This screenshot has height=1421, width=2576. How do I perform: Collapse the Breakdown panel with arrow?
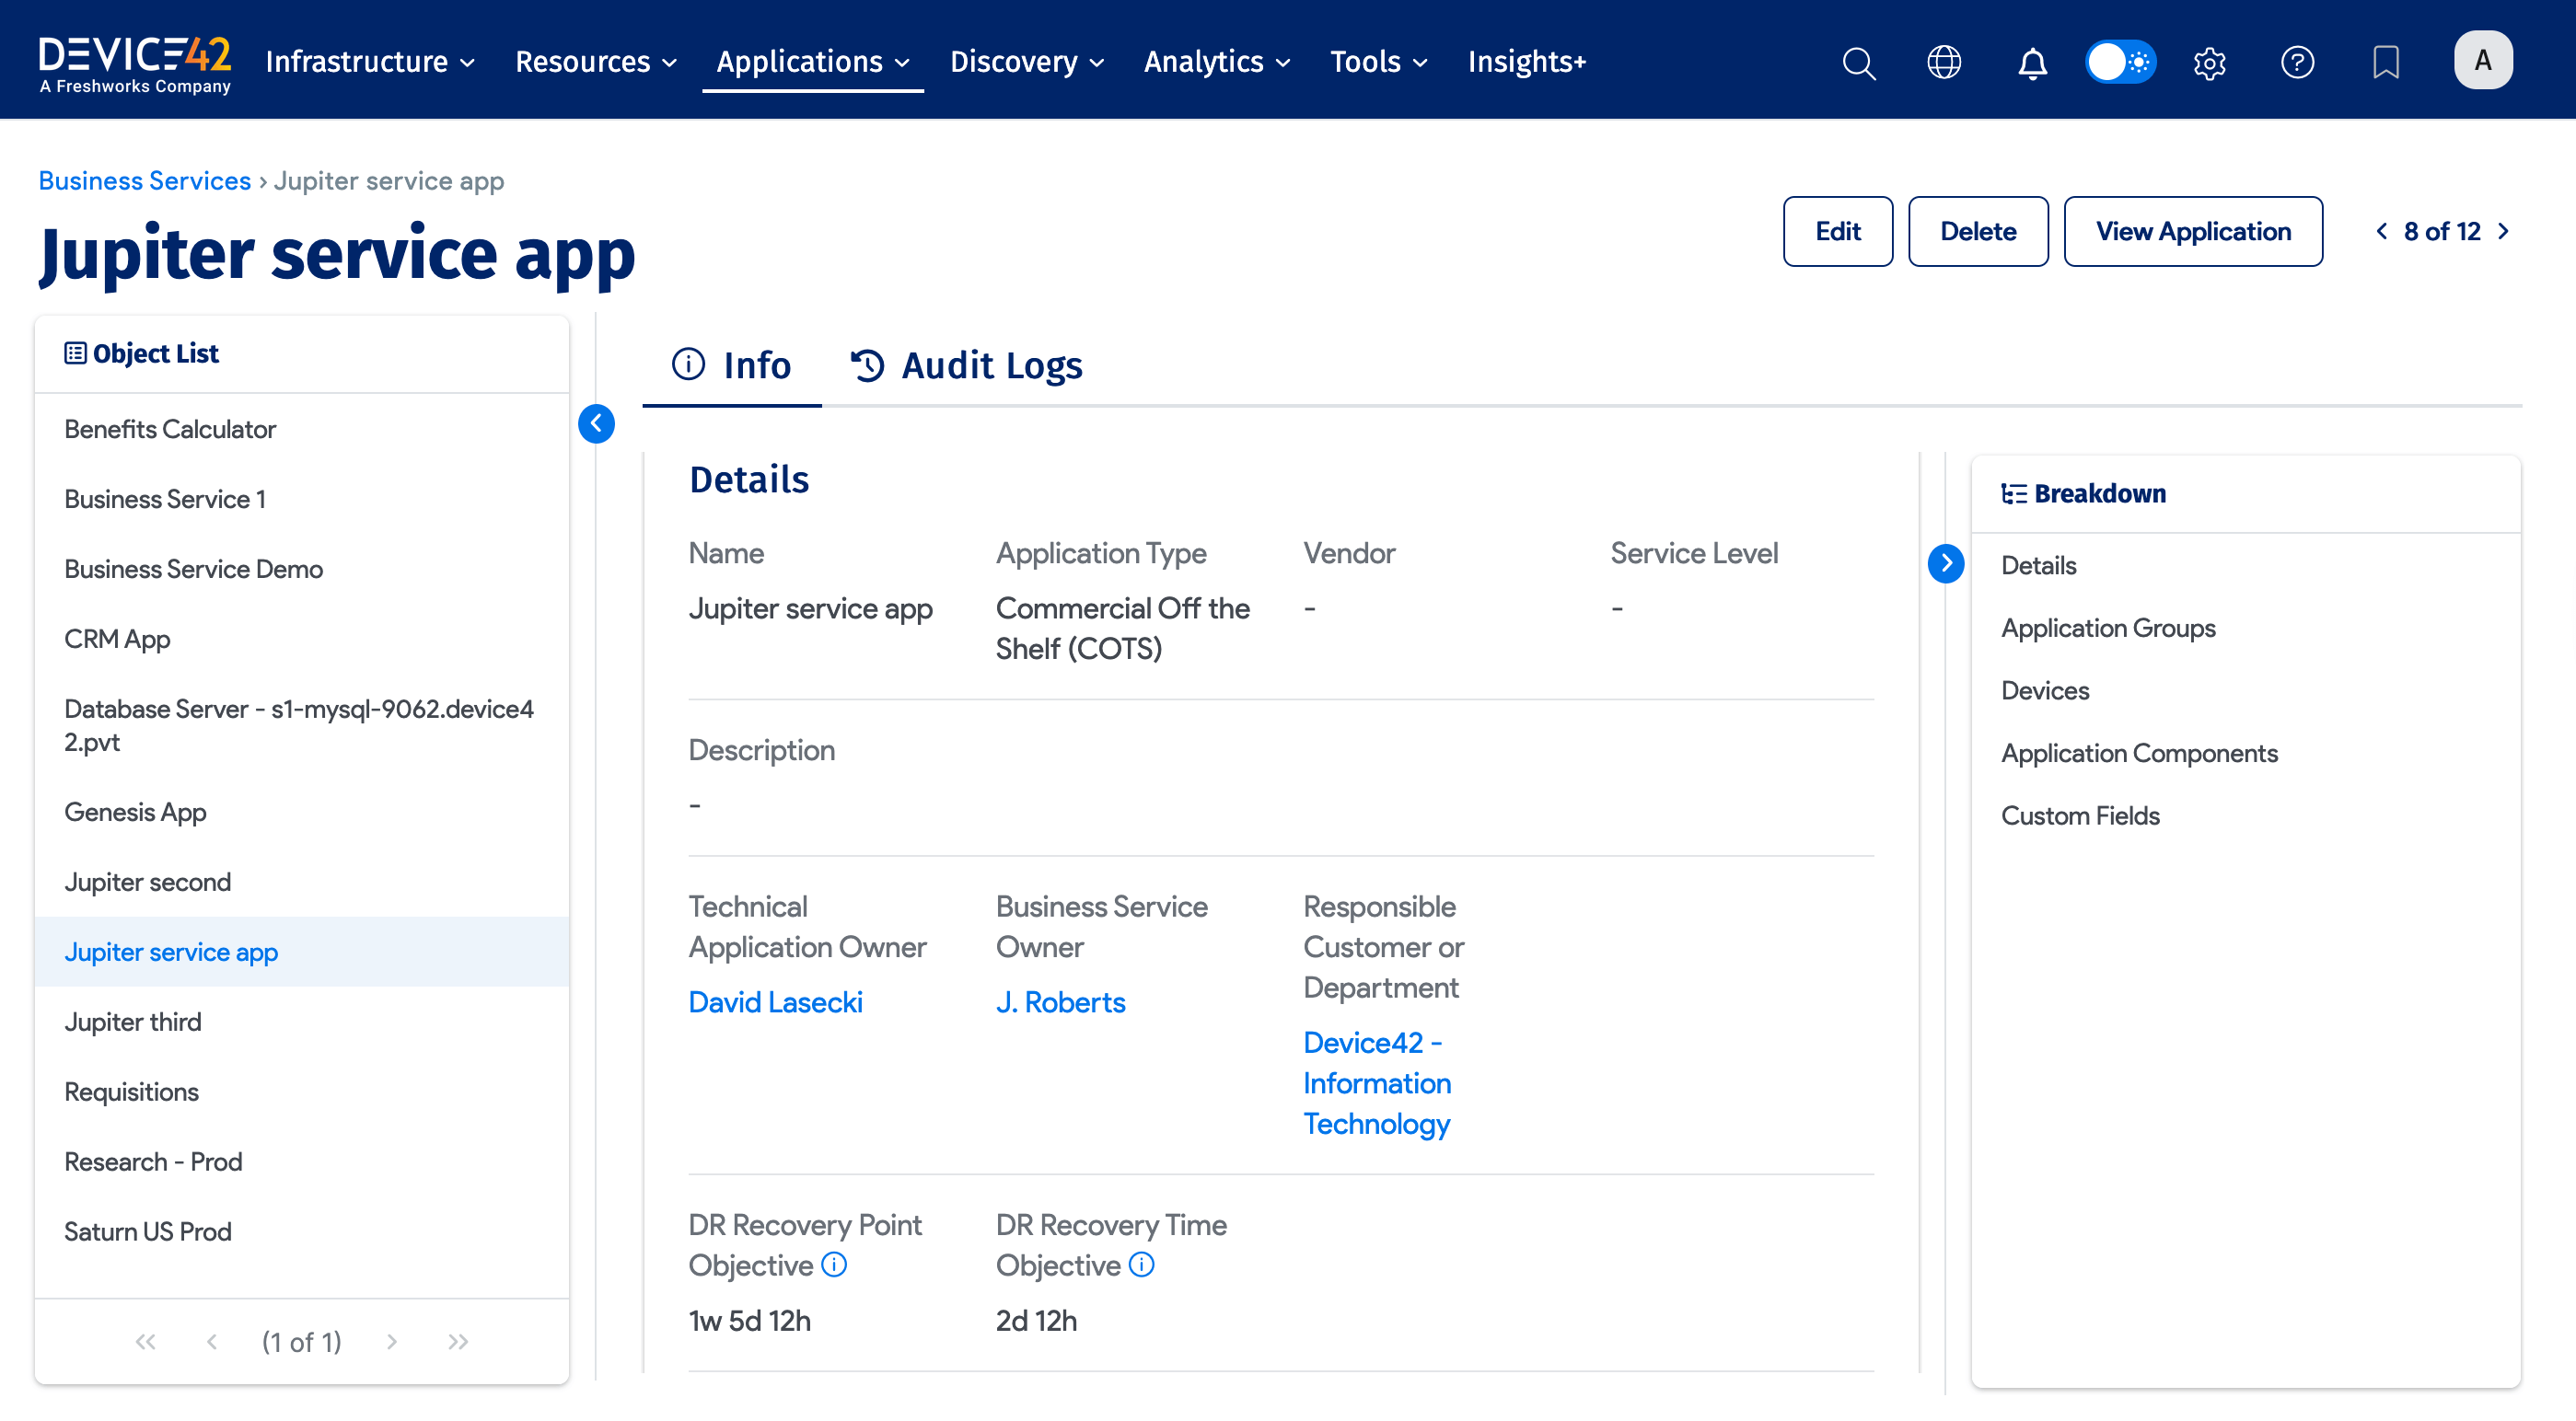(x=1945, y=563)
